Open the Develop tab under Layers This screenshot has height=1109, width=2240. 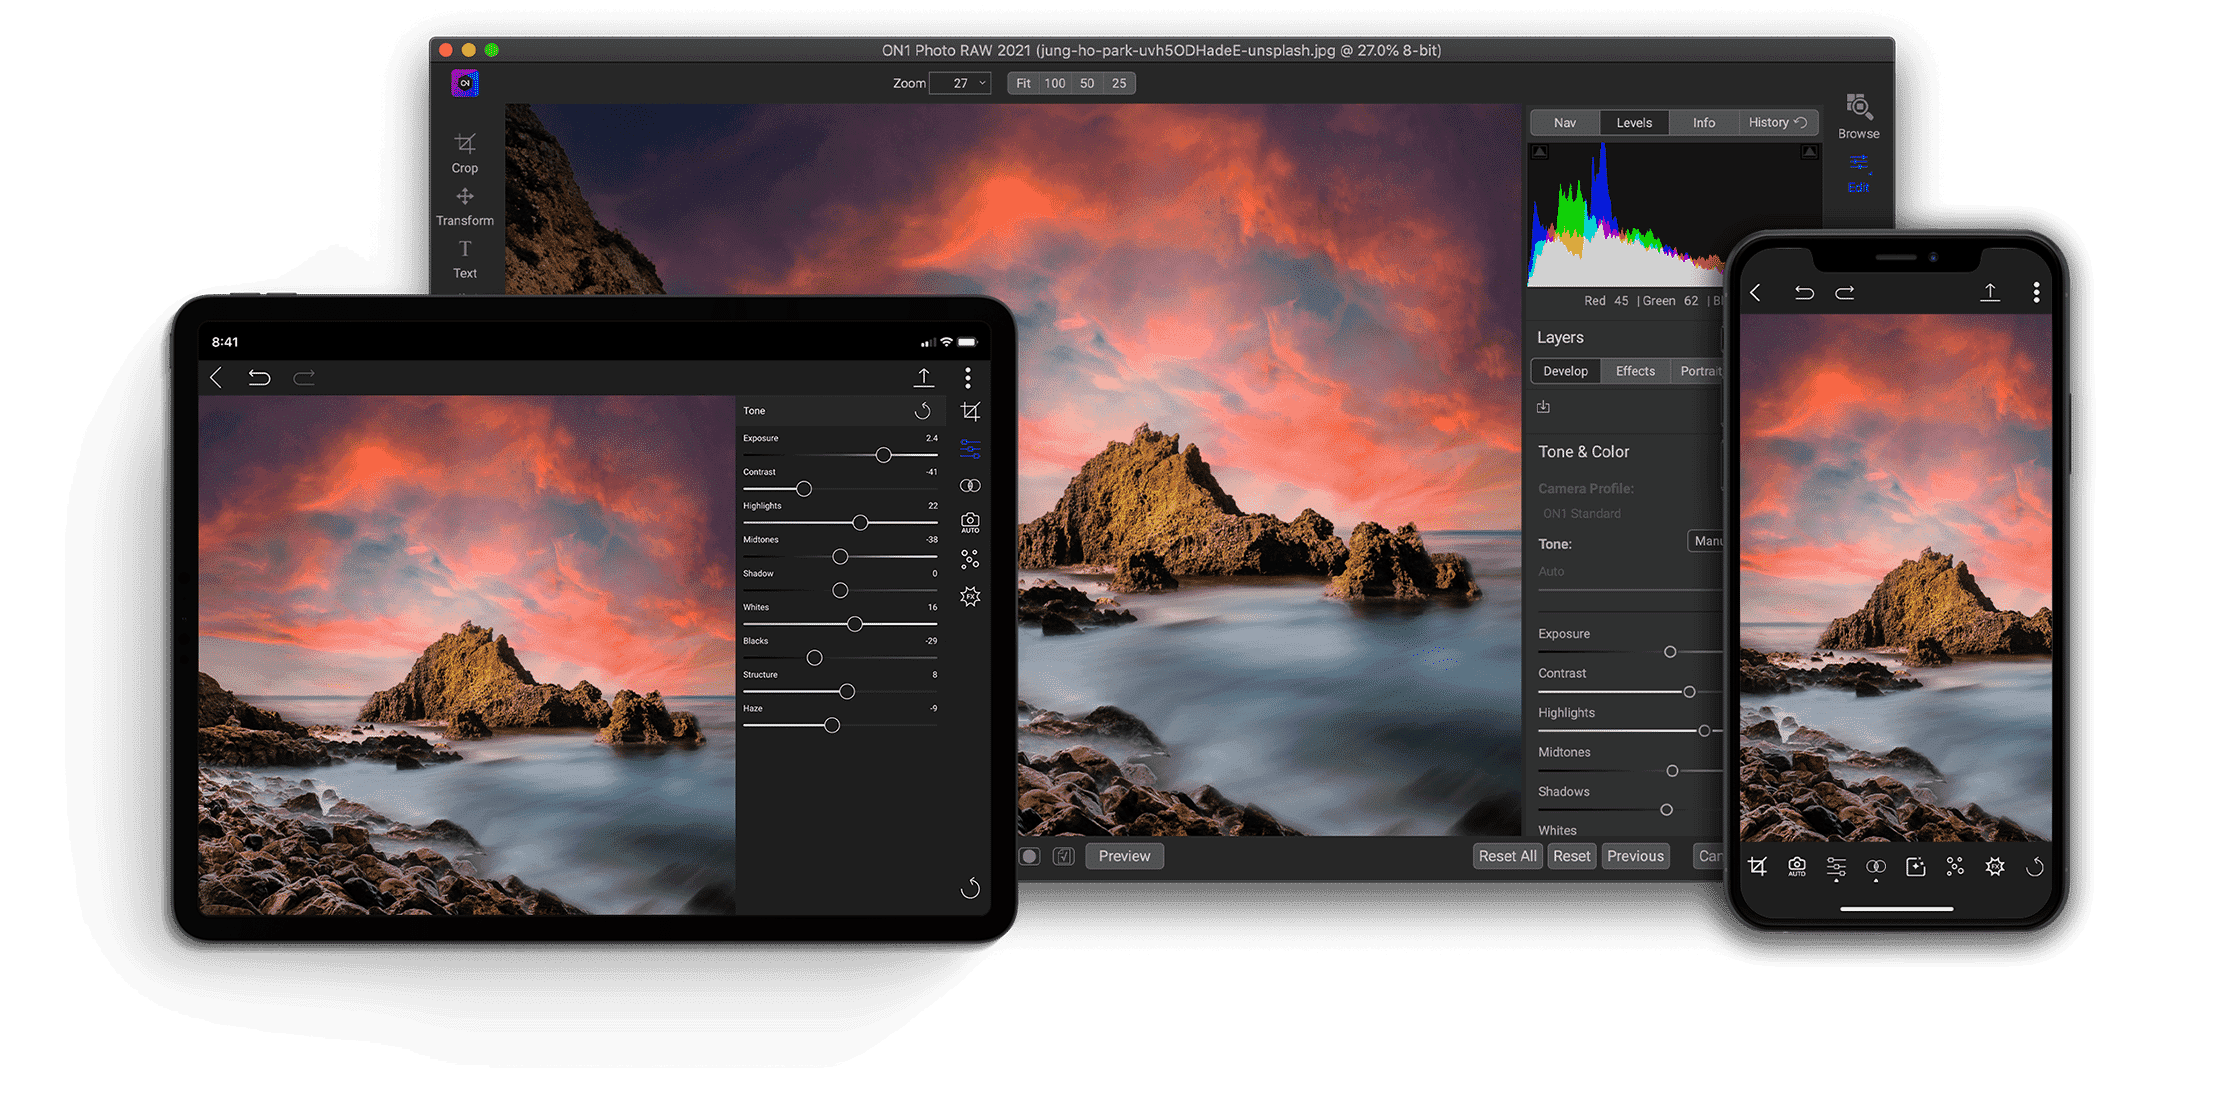(x=1565, y=371)
